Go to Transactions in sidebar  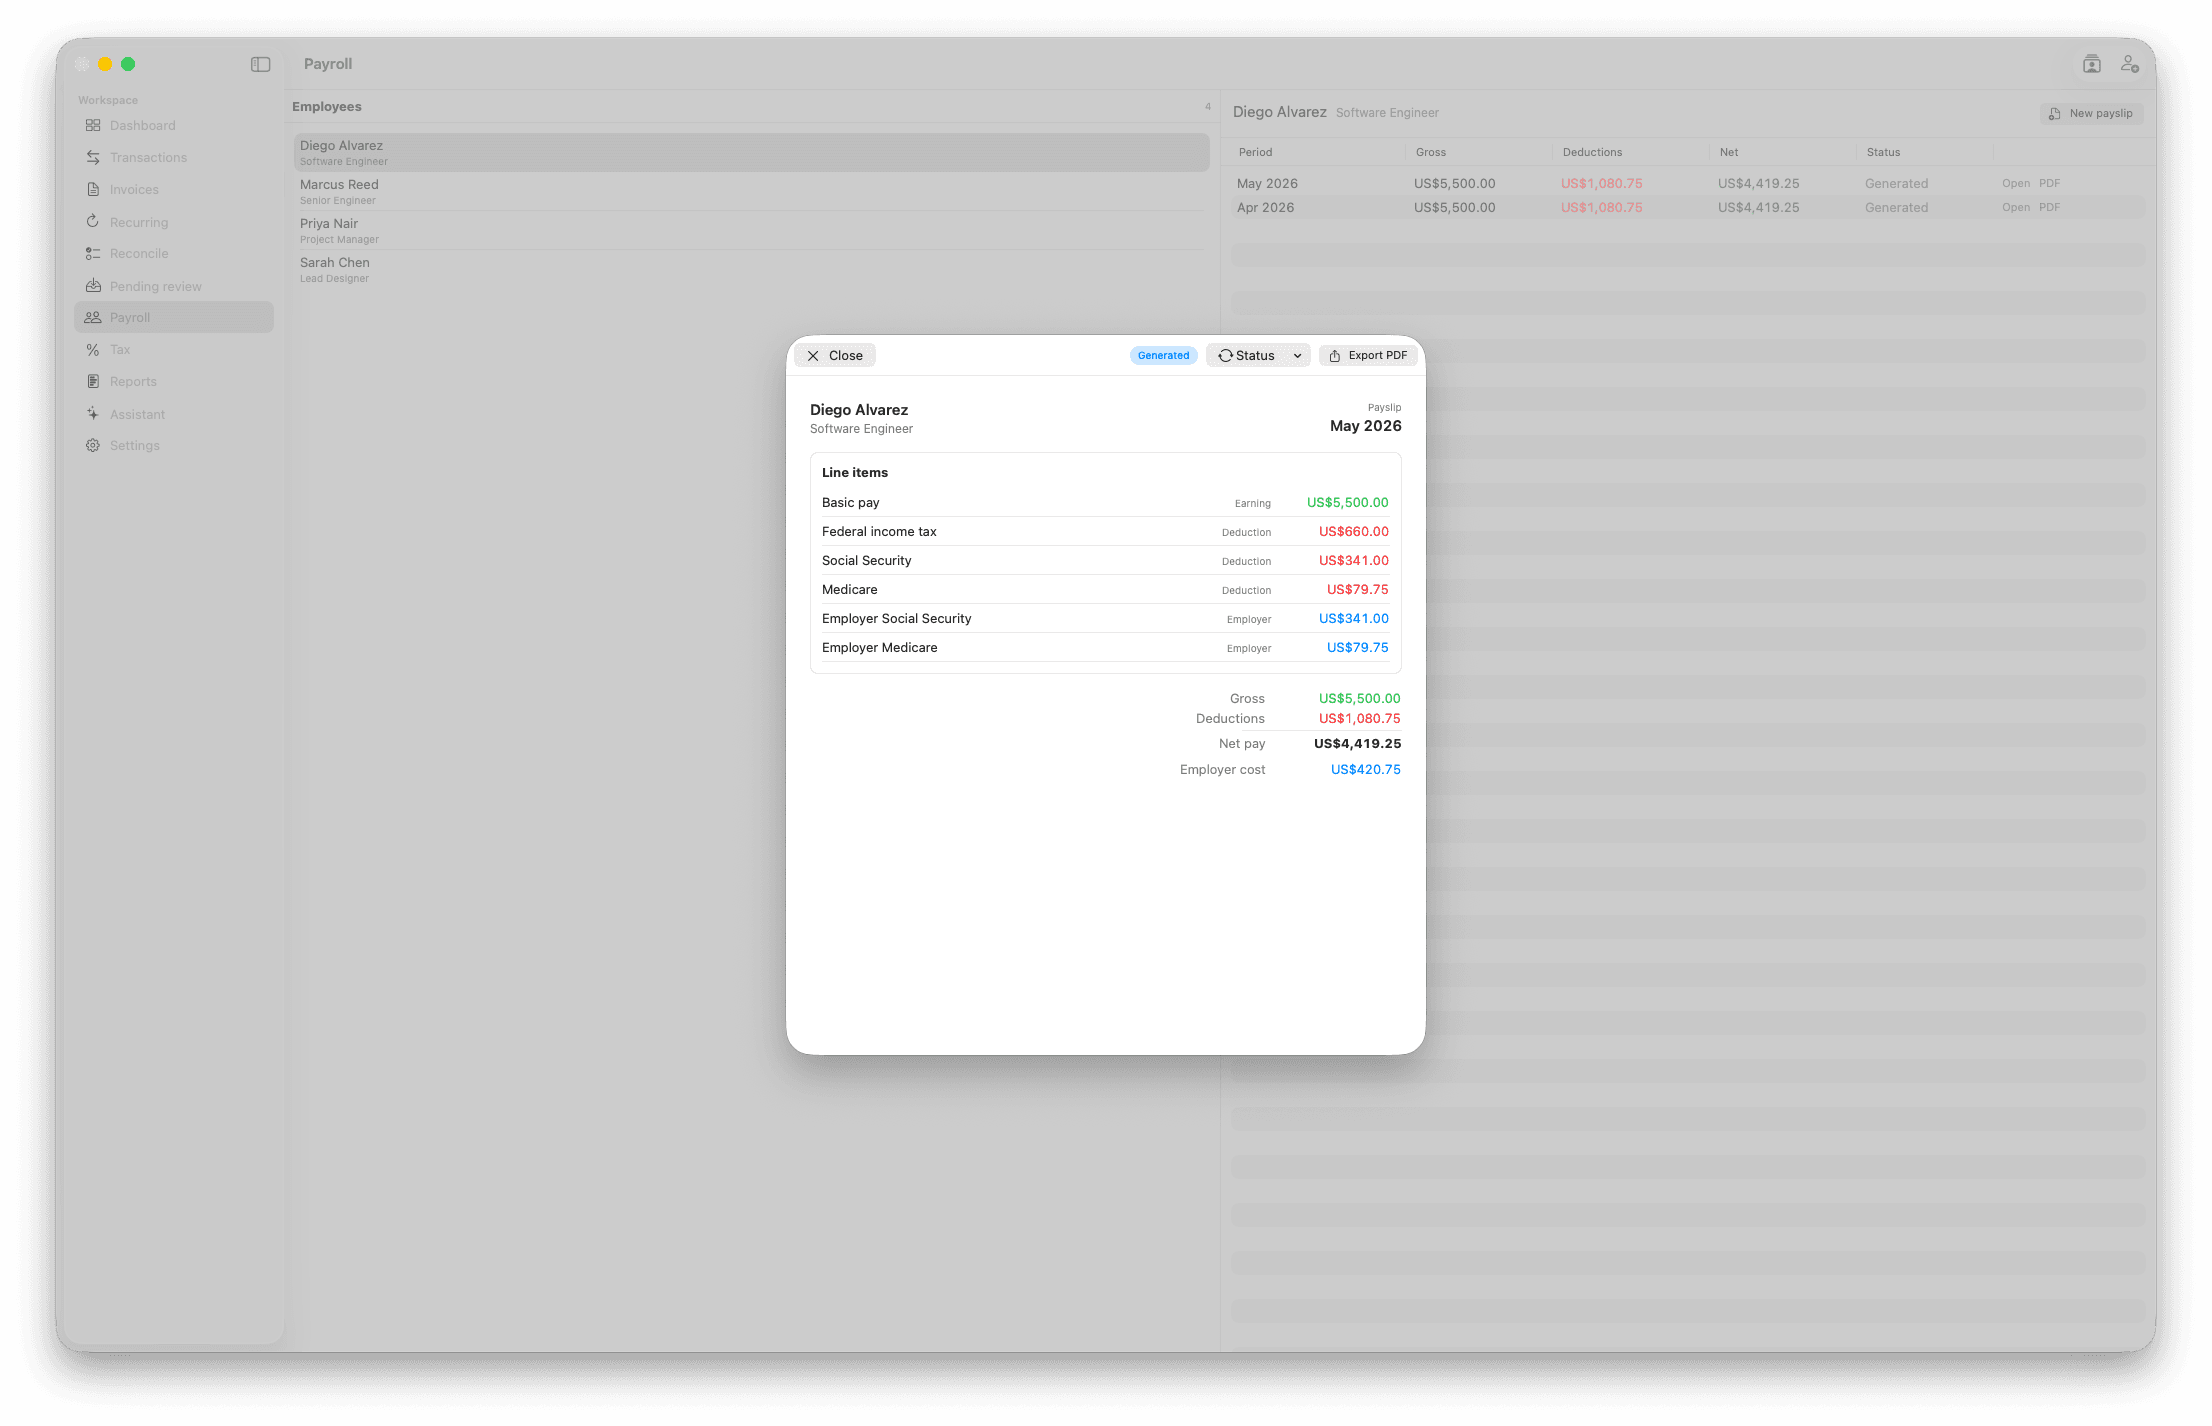click(x=174, y=157)
